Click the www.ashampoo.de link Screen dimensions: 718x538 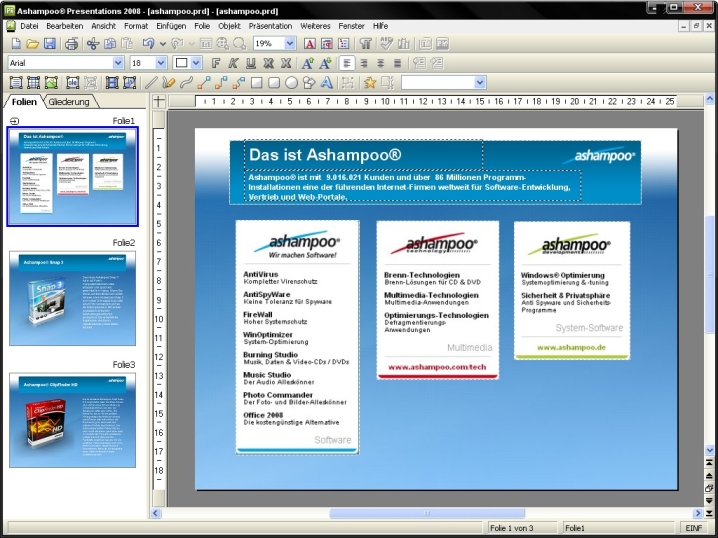tap(571, 347)
